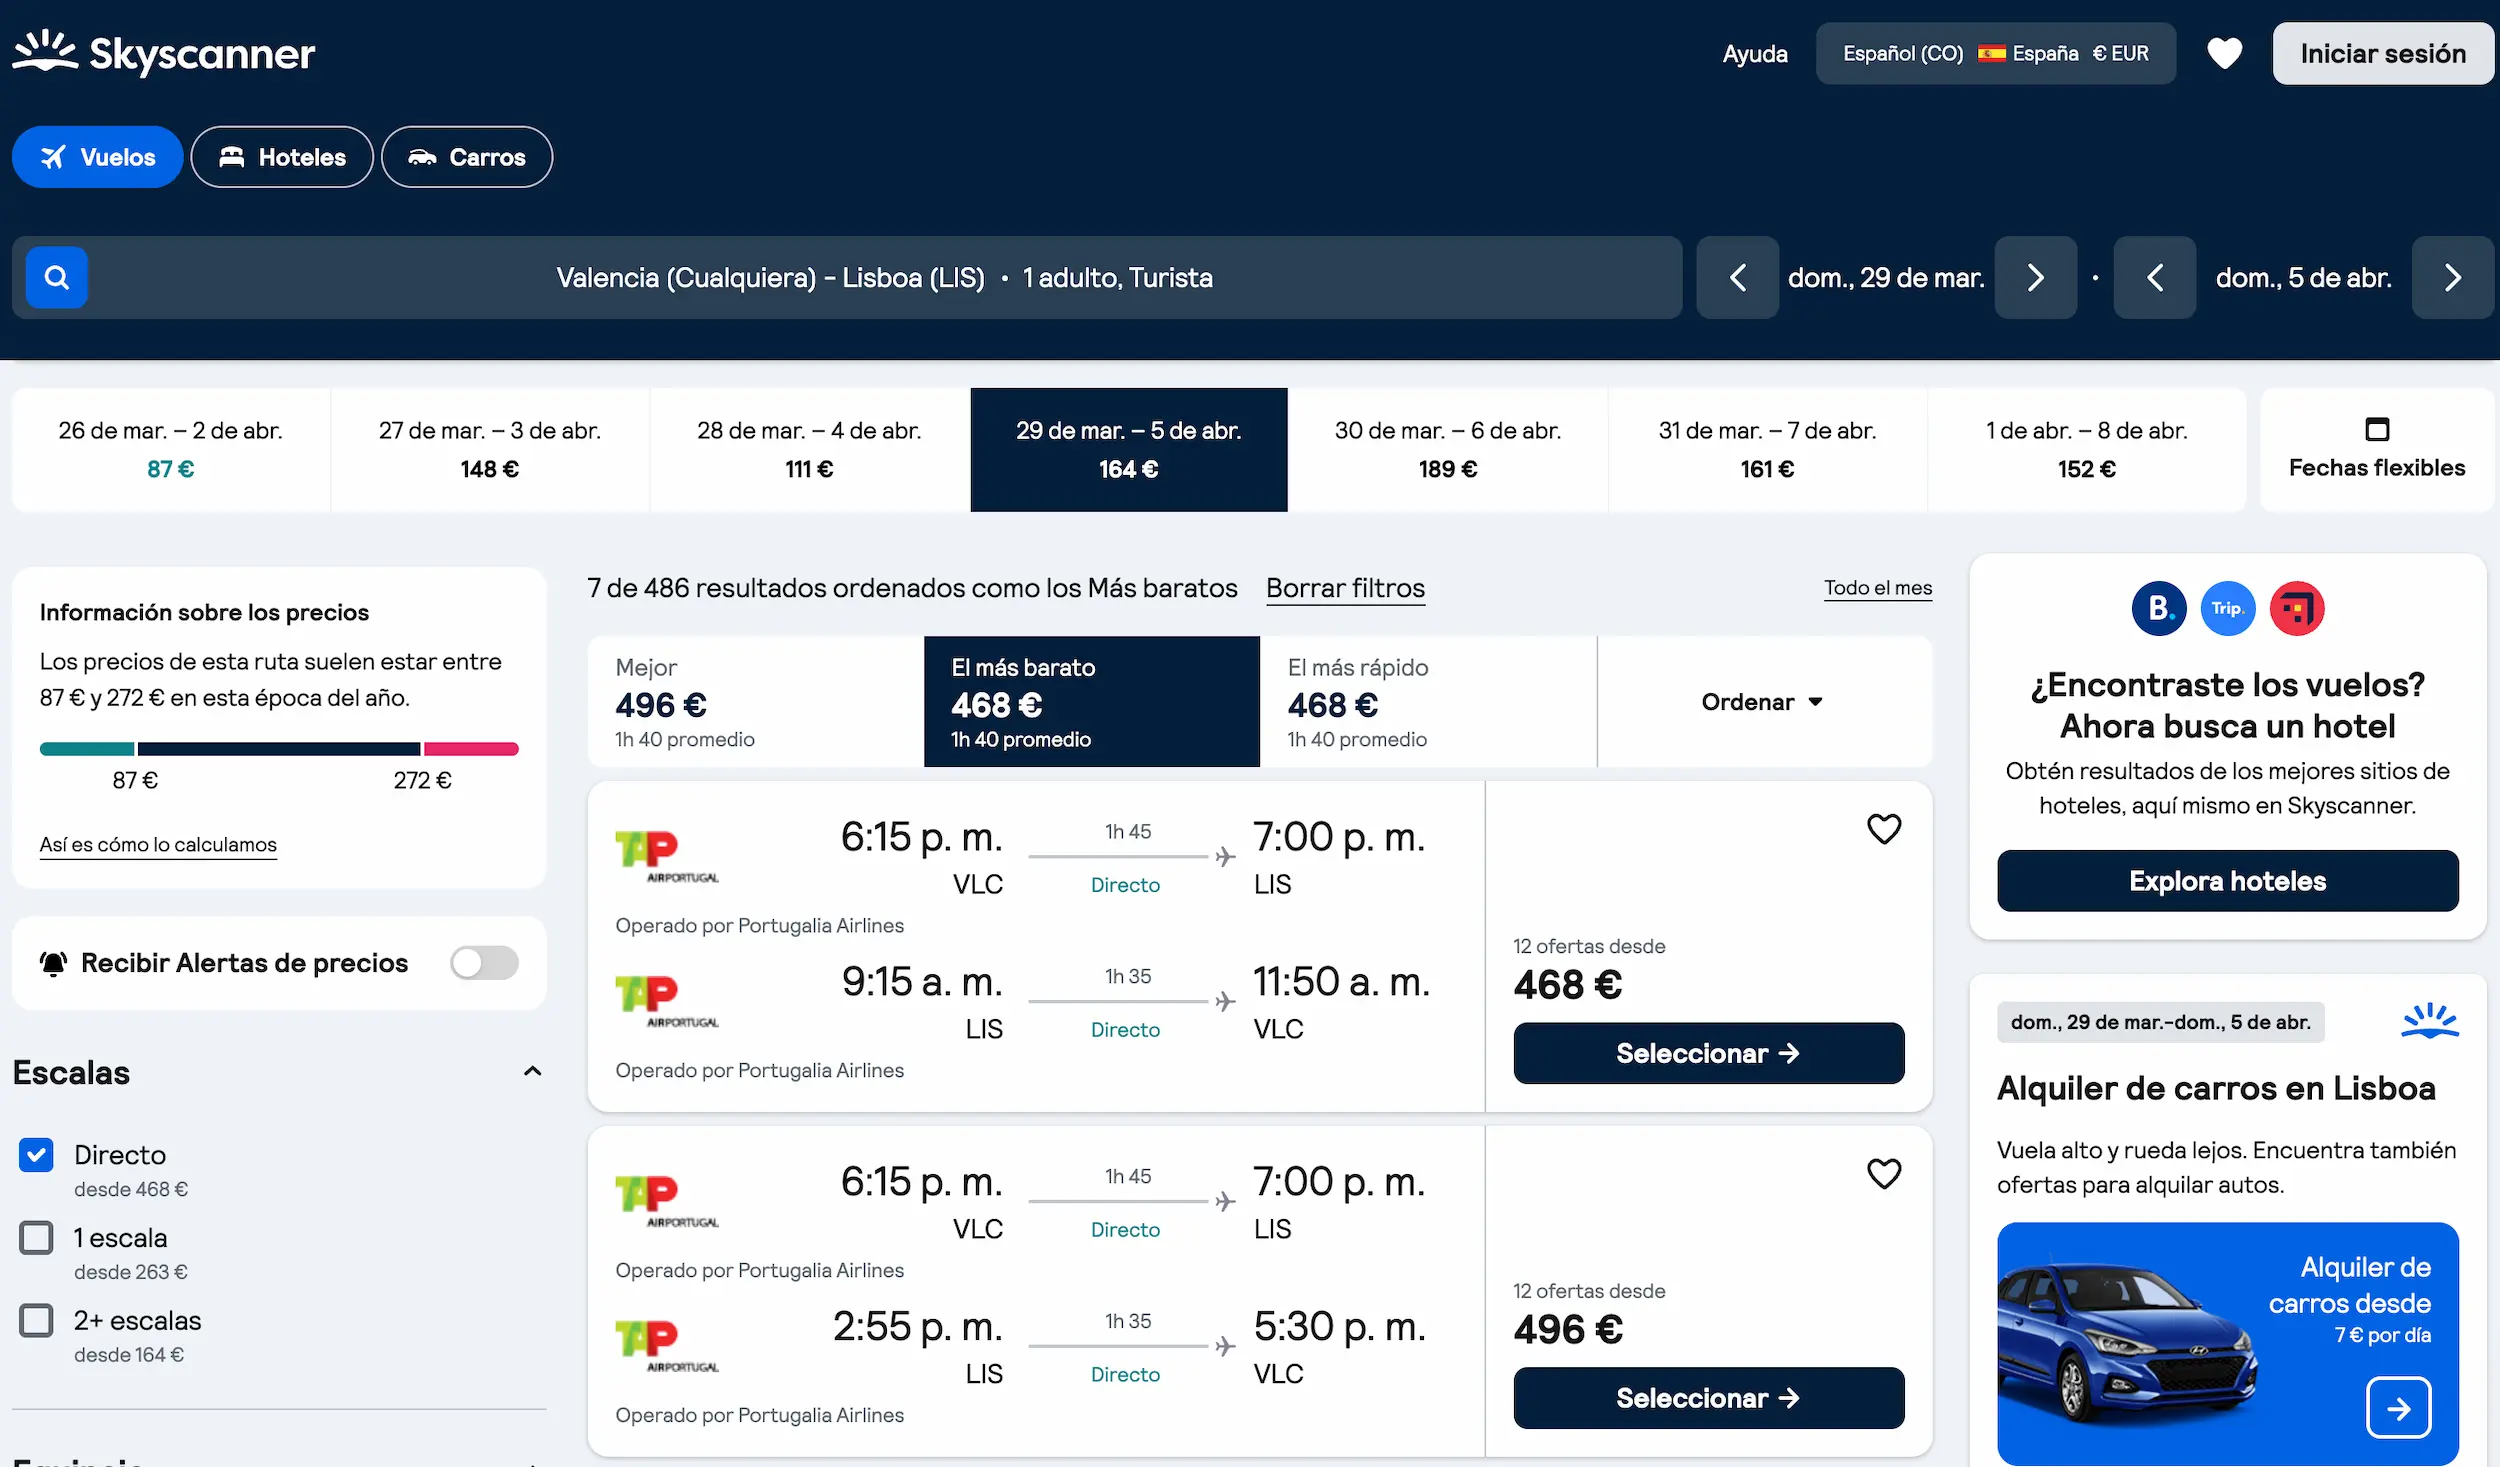Collapse the Escalas filter section
The width and height of the screenshot is (2500, 1467).
click(x=531, y=1071)
